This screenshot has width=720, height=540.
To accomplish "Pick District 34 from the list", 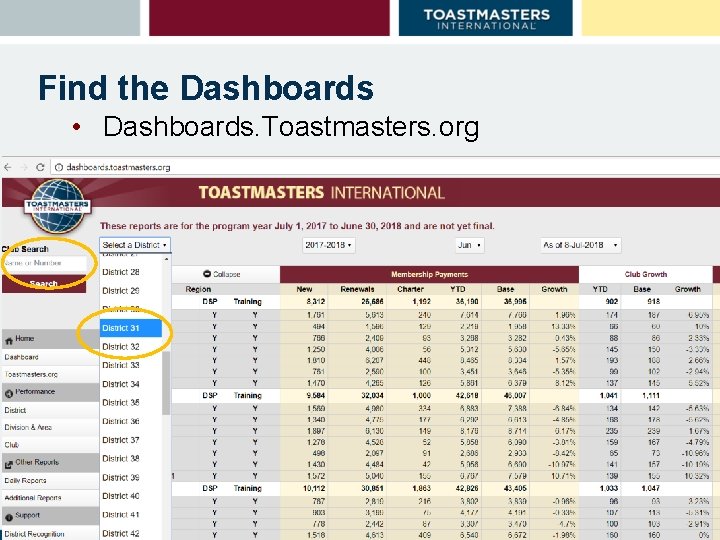I will click(x=131, y=384).
